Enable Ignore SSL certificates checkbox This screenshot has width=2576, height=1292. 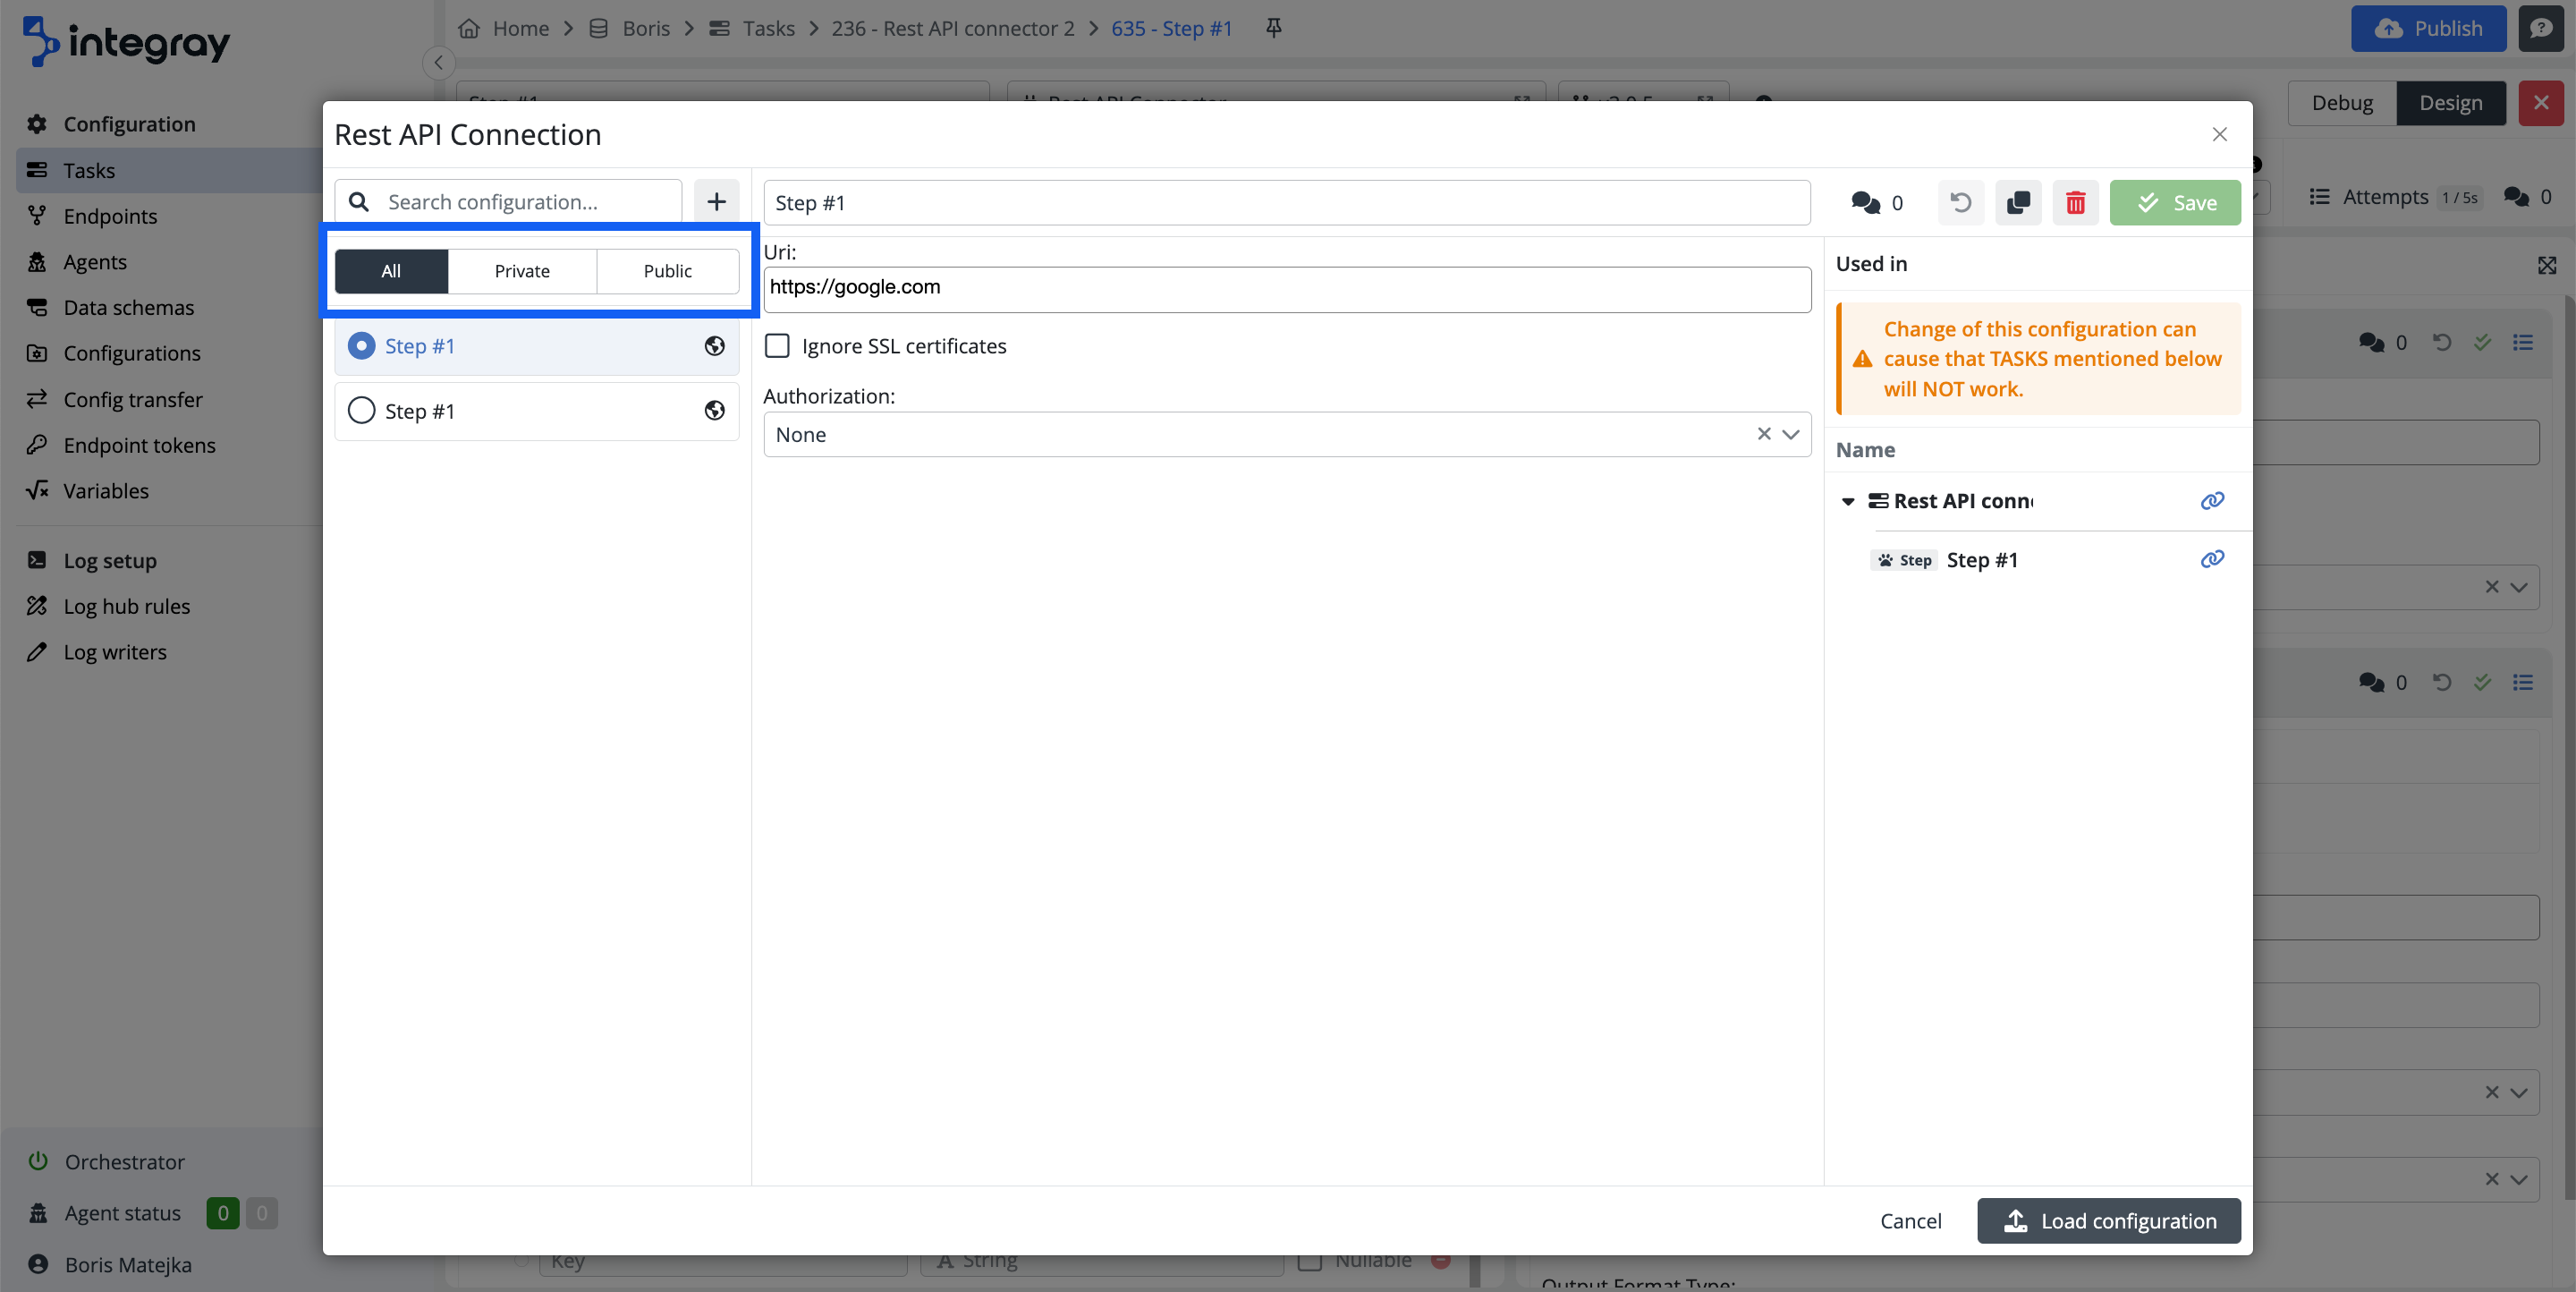[777, 346]
